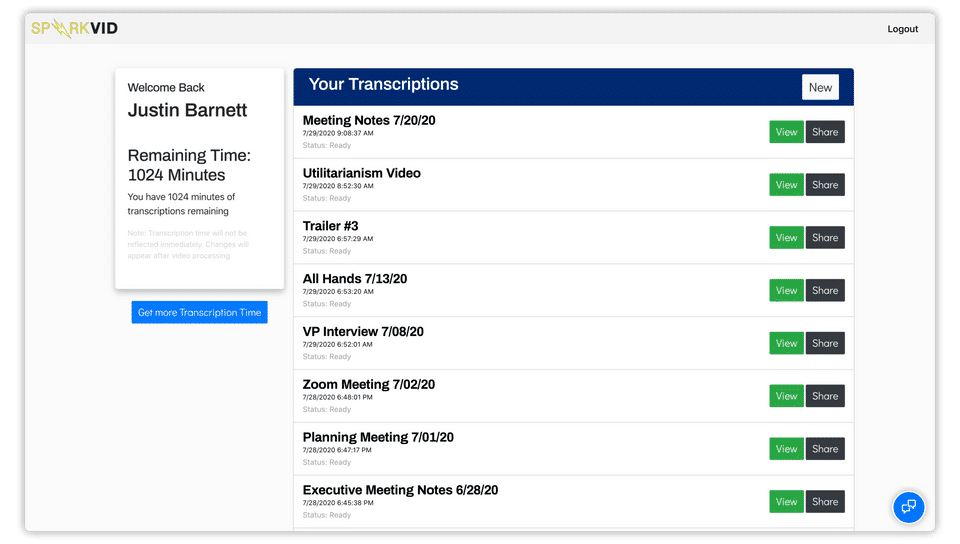View the Trailer #3 transcription
960x544 pixels.
point(786,237)
